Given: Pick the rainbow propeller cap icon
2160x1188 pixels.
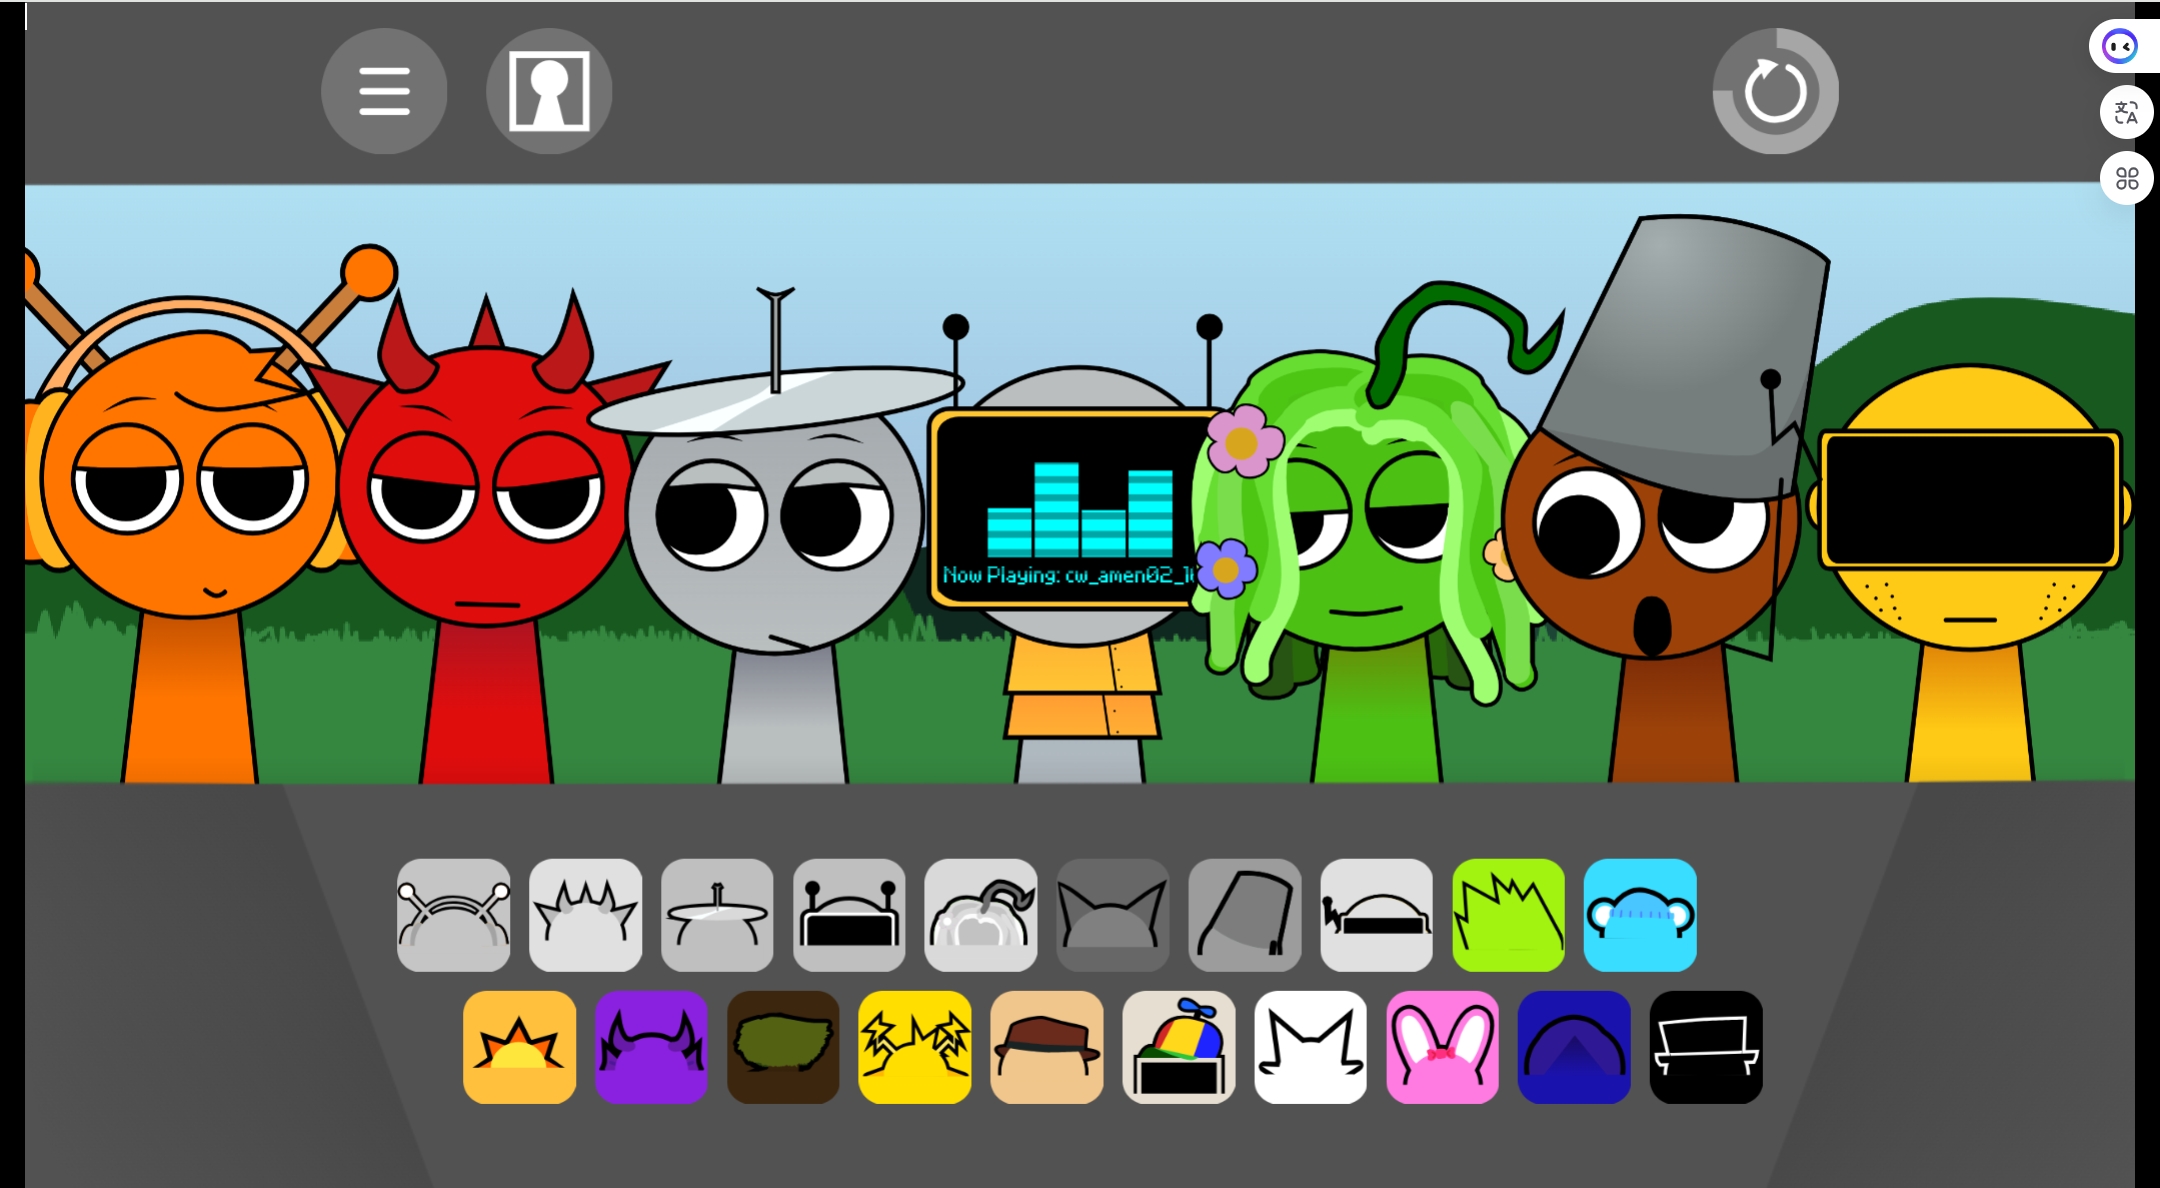Looking at the screenshot, I should click(1179, 1047).
